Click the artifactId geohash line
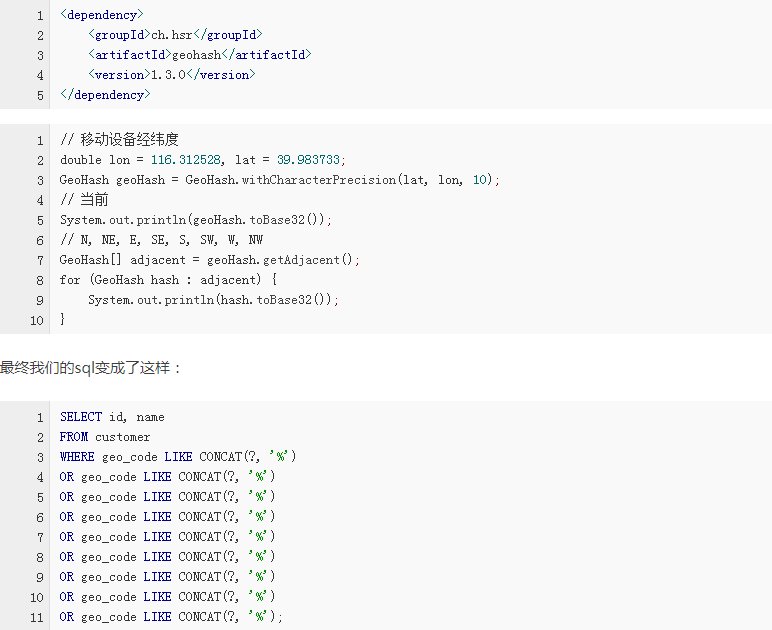The height and width of the screenshot is (630, 772). [x=199, y=55]
